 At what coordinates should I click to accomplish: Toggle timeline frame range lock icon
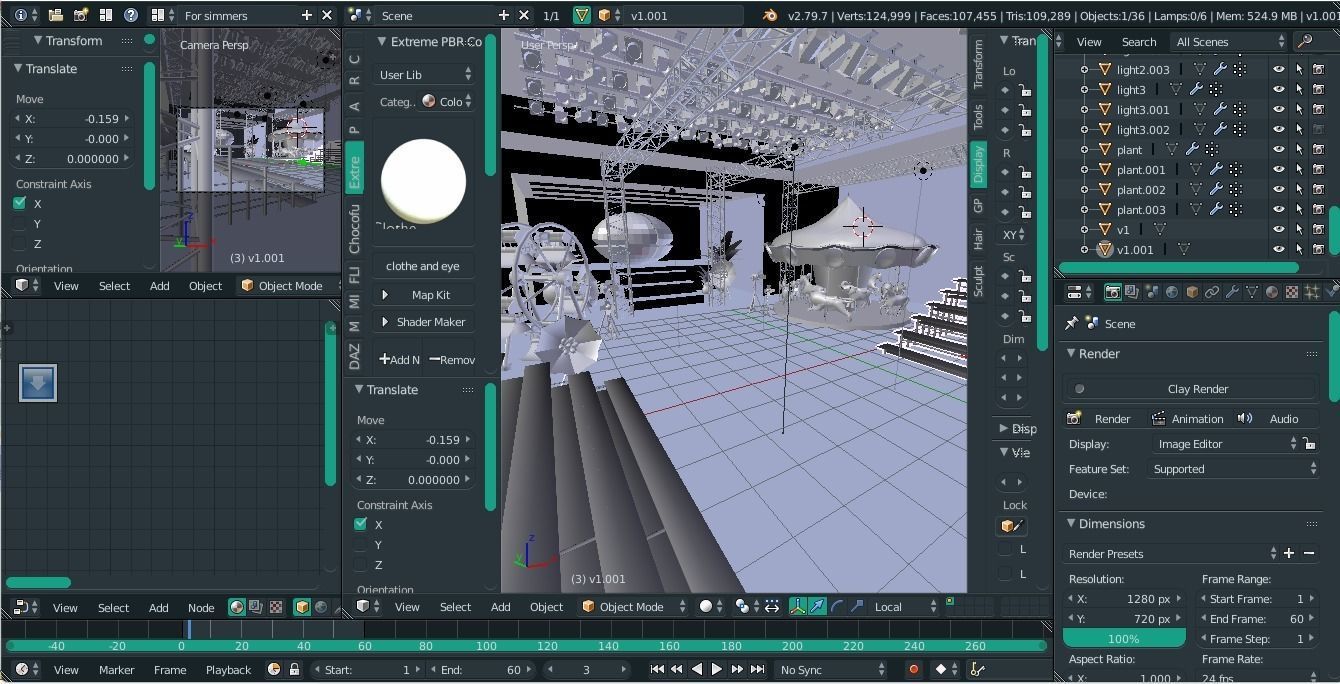[x=294, y=670]
